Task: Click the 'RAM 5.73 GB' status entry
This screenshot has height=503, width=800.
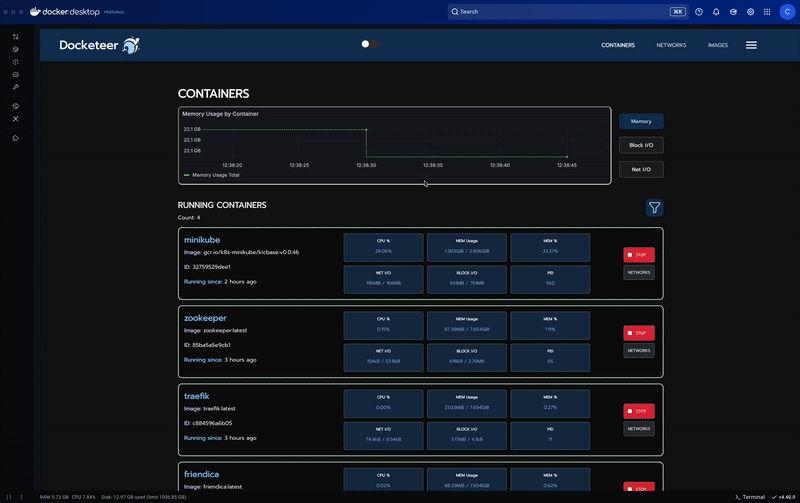Action: [54, 497]
